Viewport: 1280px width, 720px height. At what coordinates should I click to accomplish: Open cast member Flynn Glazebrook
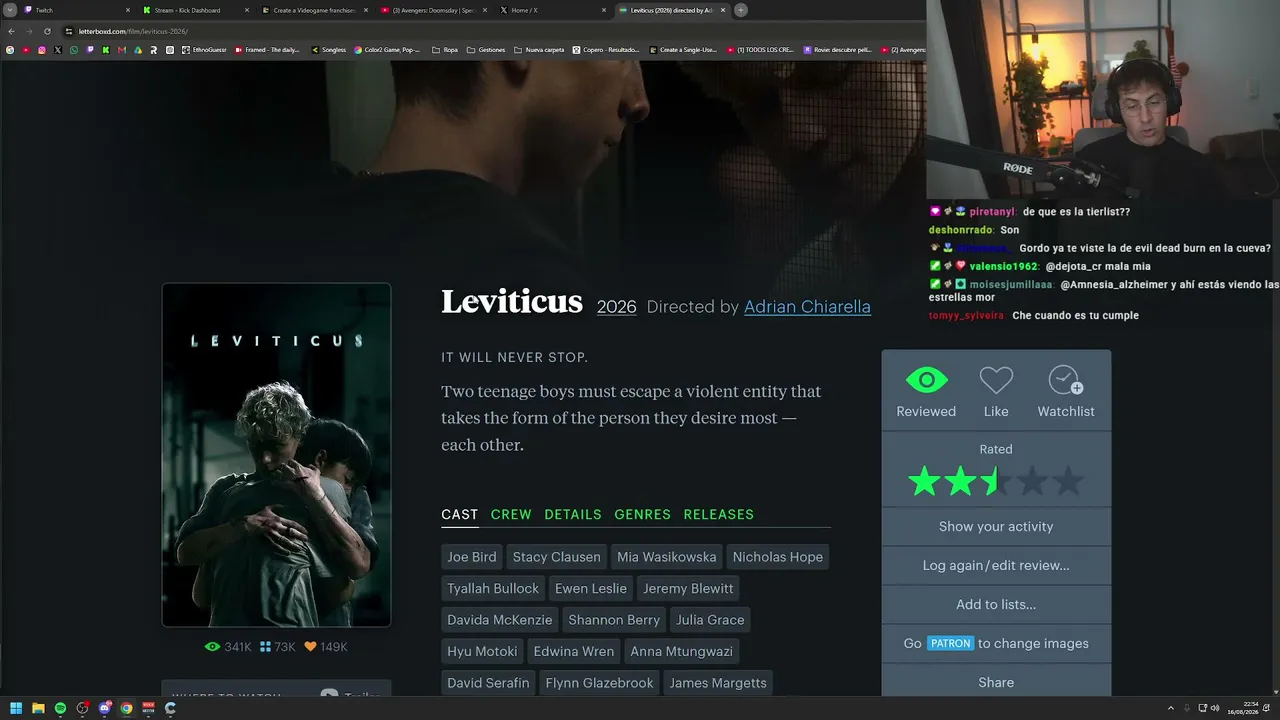tap(599, 683)
